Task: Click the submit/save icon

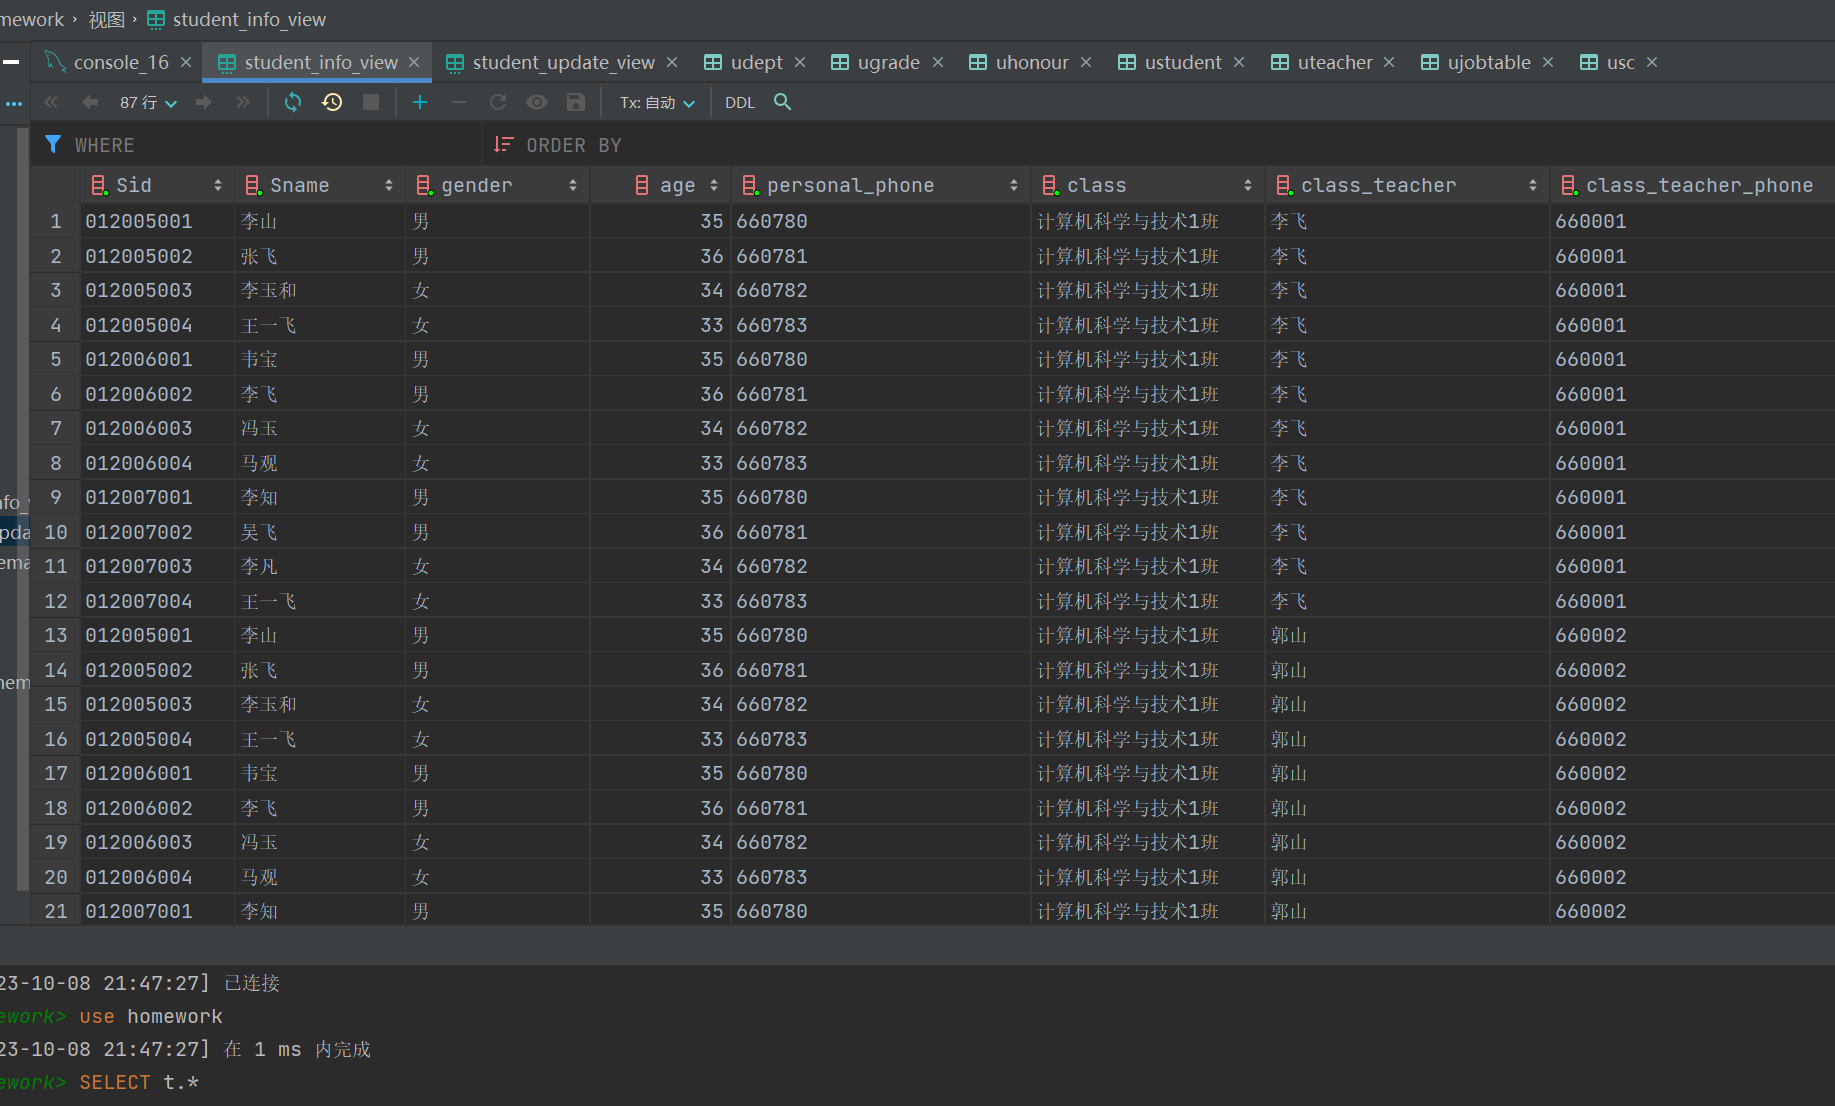Action: pos(576,102)
